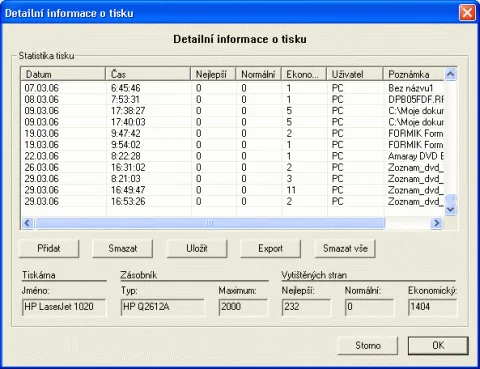Select the row dated 22.03.06

[233, 156]
